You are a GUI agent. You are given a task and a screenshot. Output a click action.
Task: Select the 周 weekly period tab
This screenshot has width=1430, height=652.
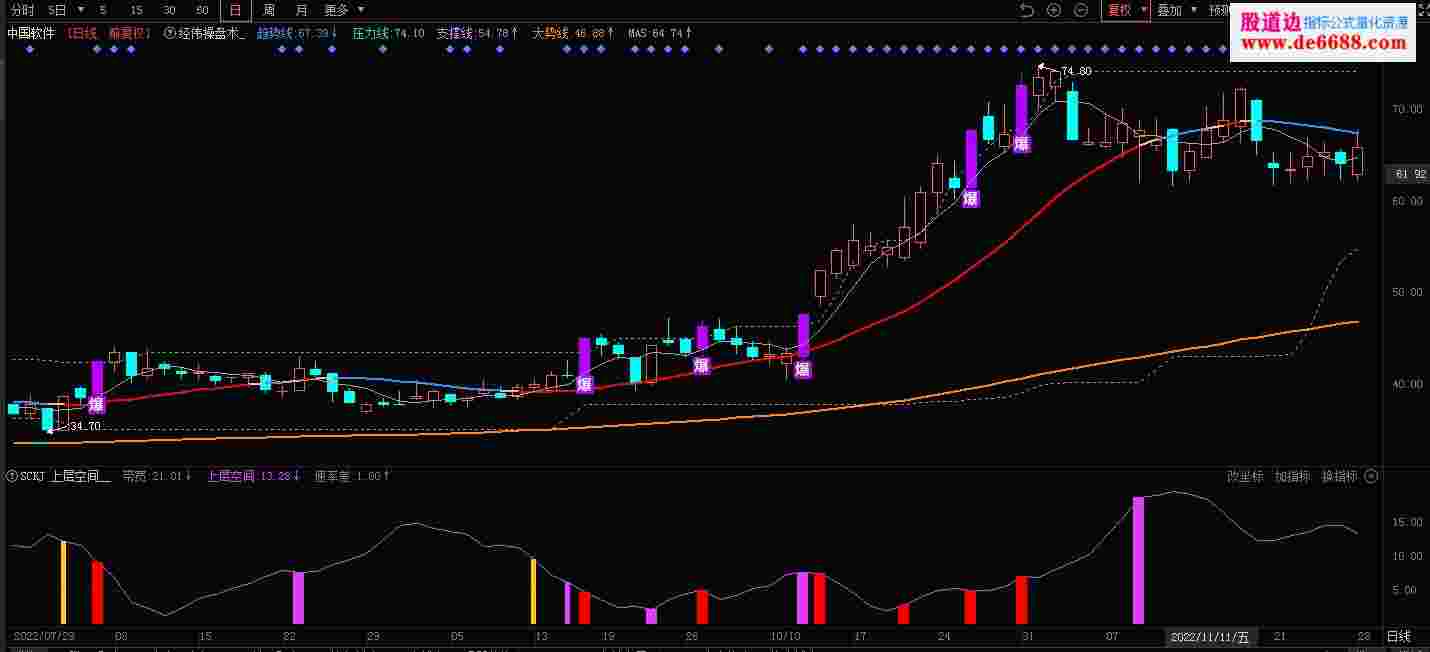(x=269, y=10)
